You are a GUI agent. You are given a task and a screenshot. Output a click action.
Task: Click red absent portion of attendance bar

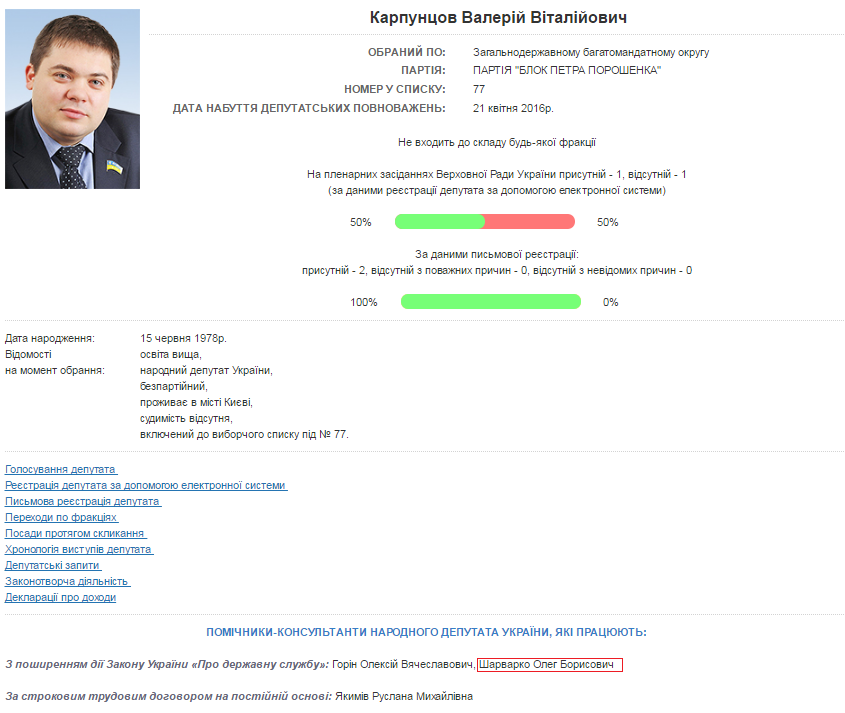pos(530,222)
